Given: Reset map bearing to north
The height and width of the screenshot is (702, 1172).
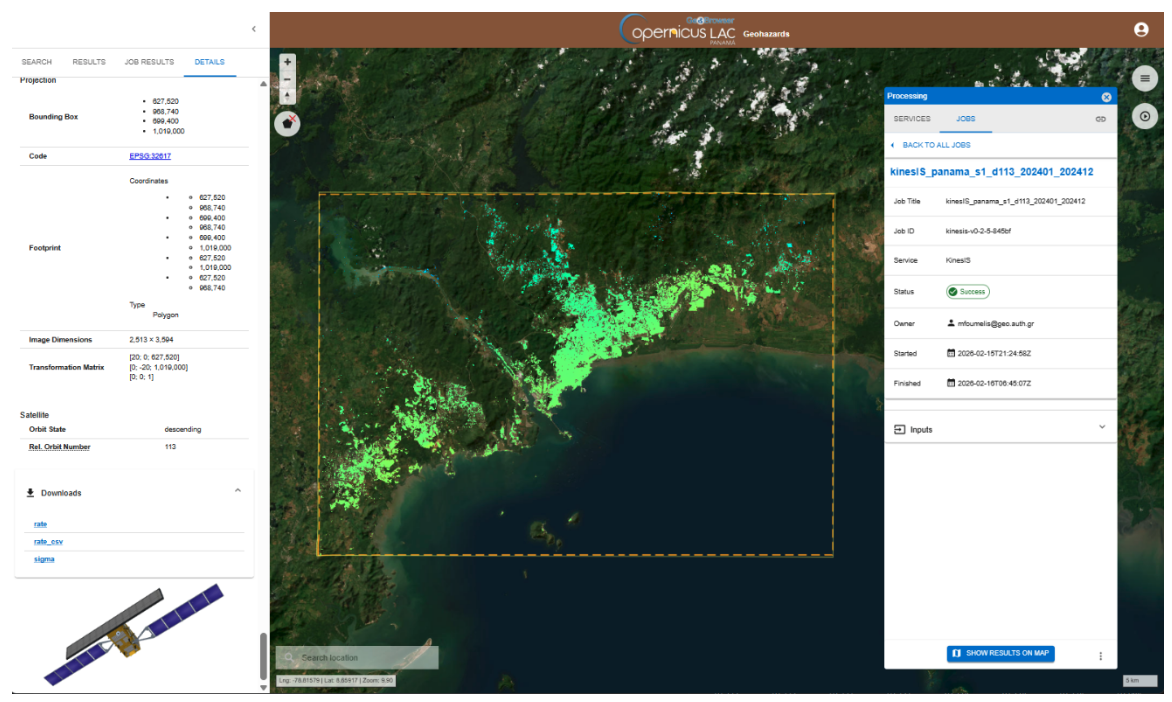Looking at the screenshot, I should coord(288,96).
